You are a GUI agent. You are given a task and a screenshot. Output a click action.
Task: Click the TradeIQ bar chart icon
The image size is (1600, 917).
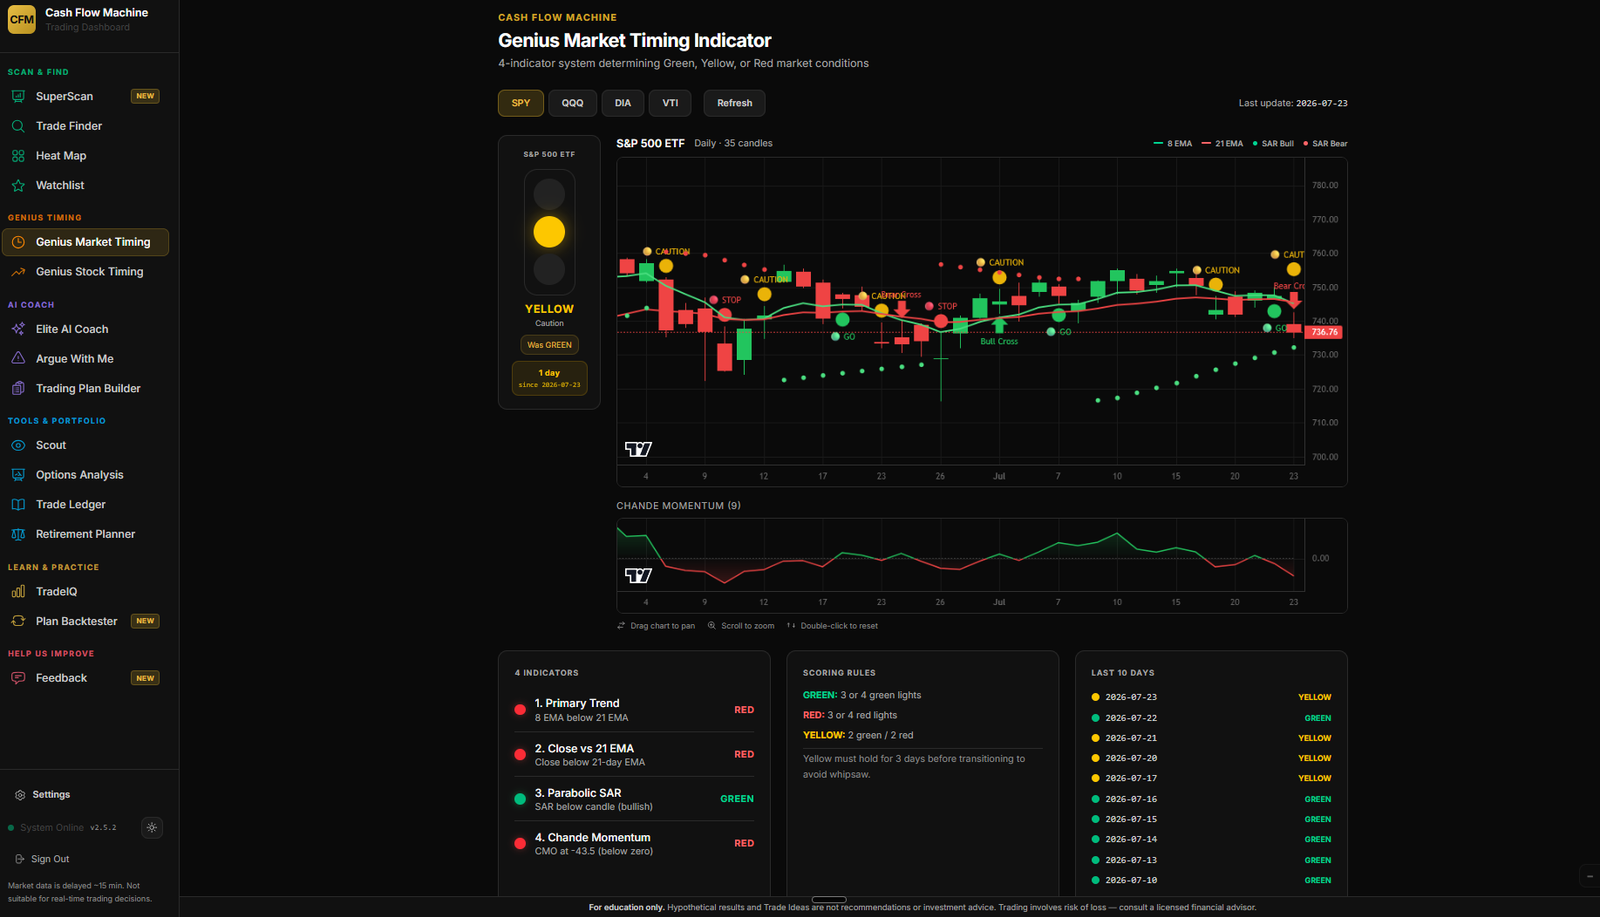[x=18, y=591]
